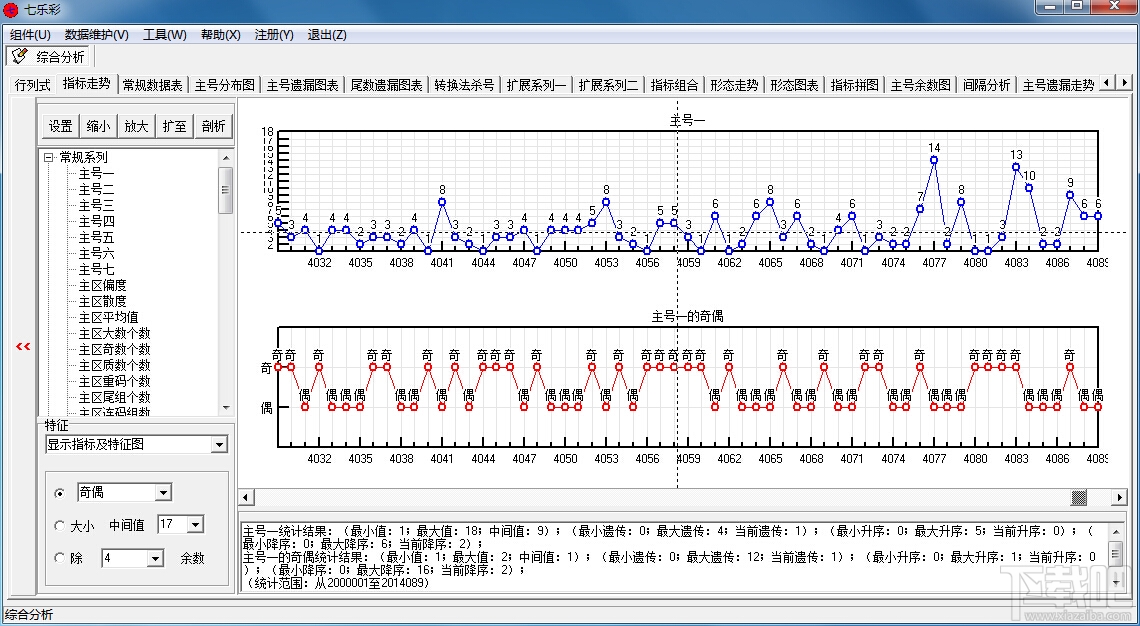Select 主号四 in the tree
Image resolution: width=1140 pixels, height=626 pixels.
click(97, 221)
